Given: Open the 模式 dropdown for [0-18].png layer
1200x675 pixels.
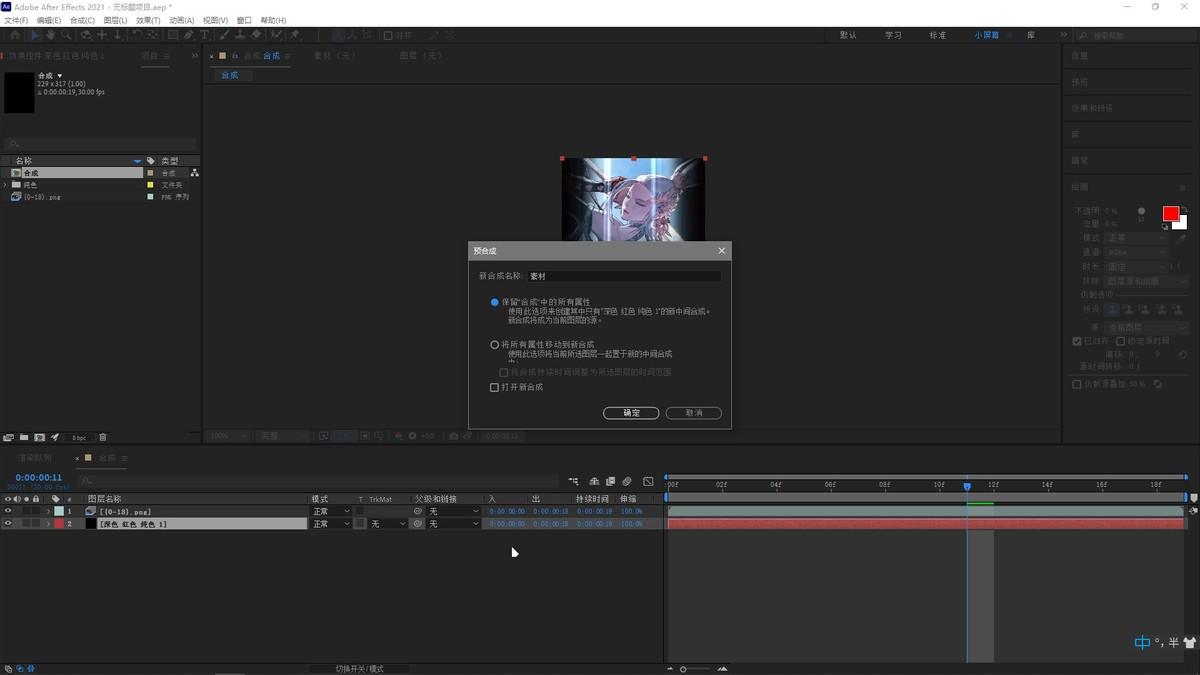Looking at the screenshot, I should coord(331,511).
